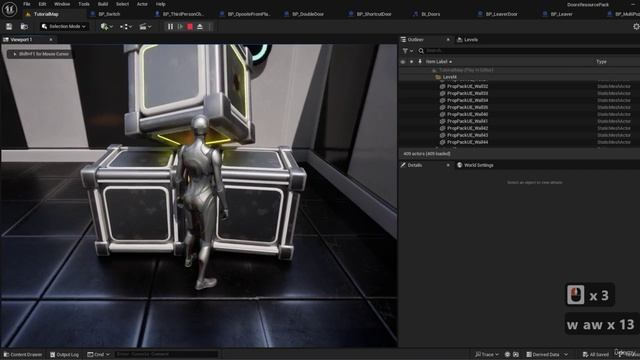Open the Cmd console type dropdown
640x360 pixels.
[98, 354]
